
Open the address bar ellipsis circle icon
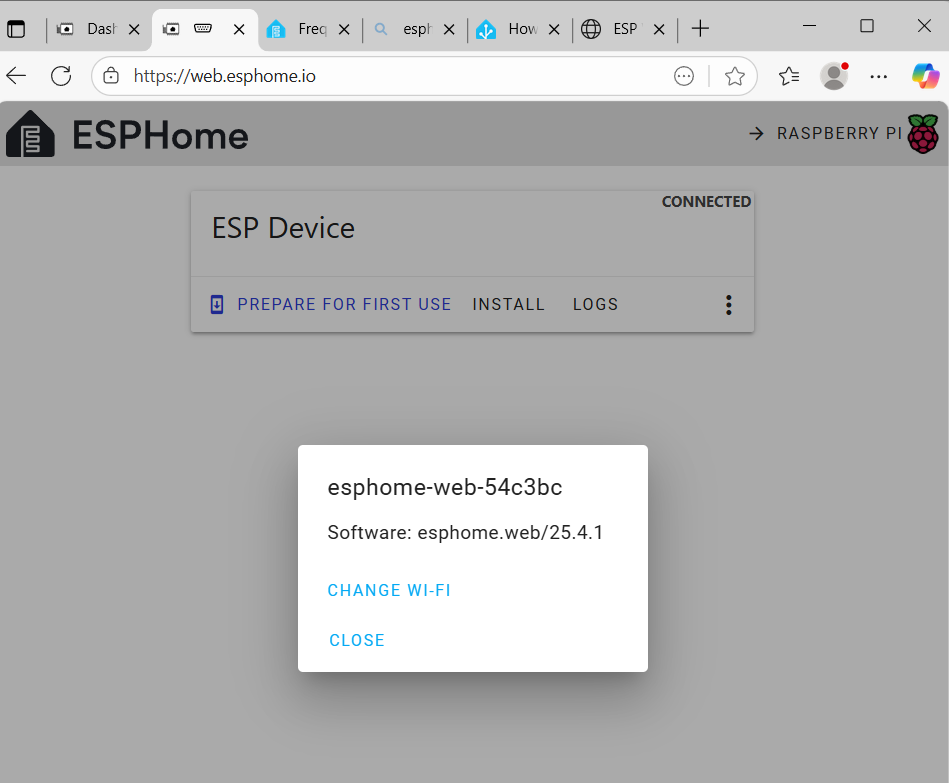pos(684,76)
